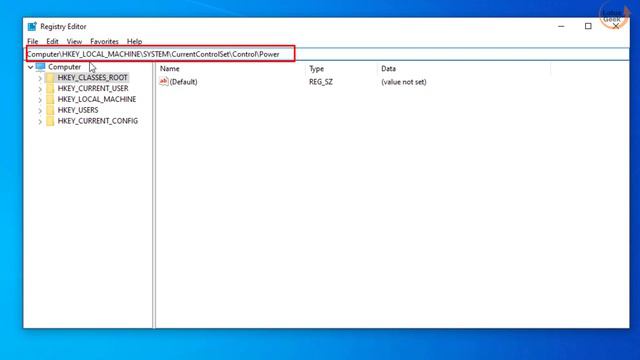The image size is (640, 360).
Task: Click the string value icon beside (Default)
Action: pyautogui.click(x=164, y=82)
